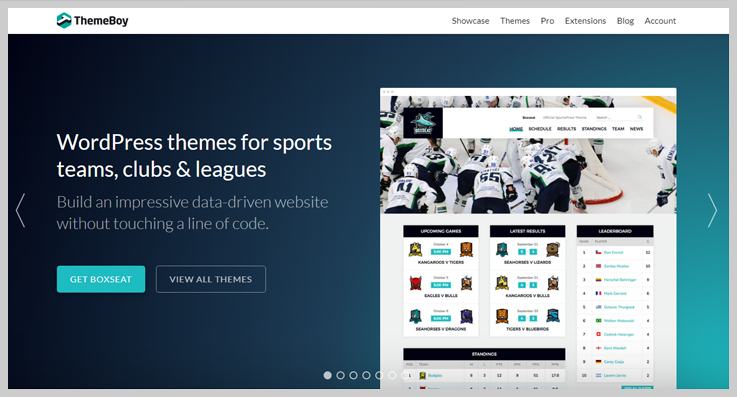Jump to the sixth slider dot
Image resolution: width=737 pixels, height=397 pixels.
pyautogui.click(x=392, y=375)
